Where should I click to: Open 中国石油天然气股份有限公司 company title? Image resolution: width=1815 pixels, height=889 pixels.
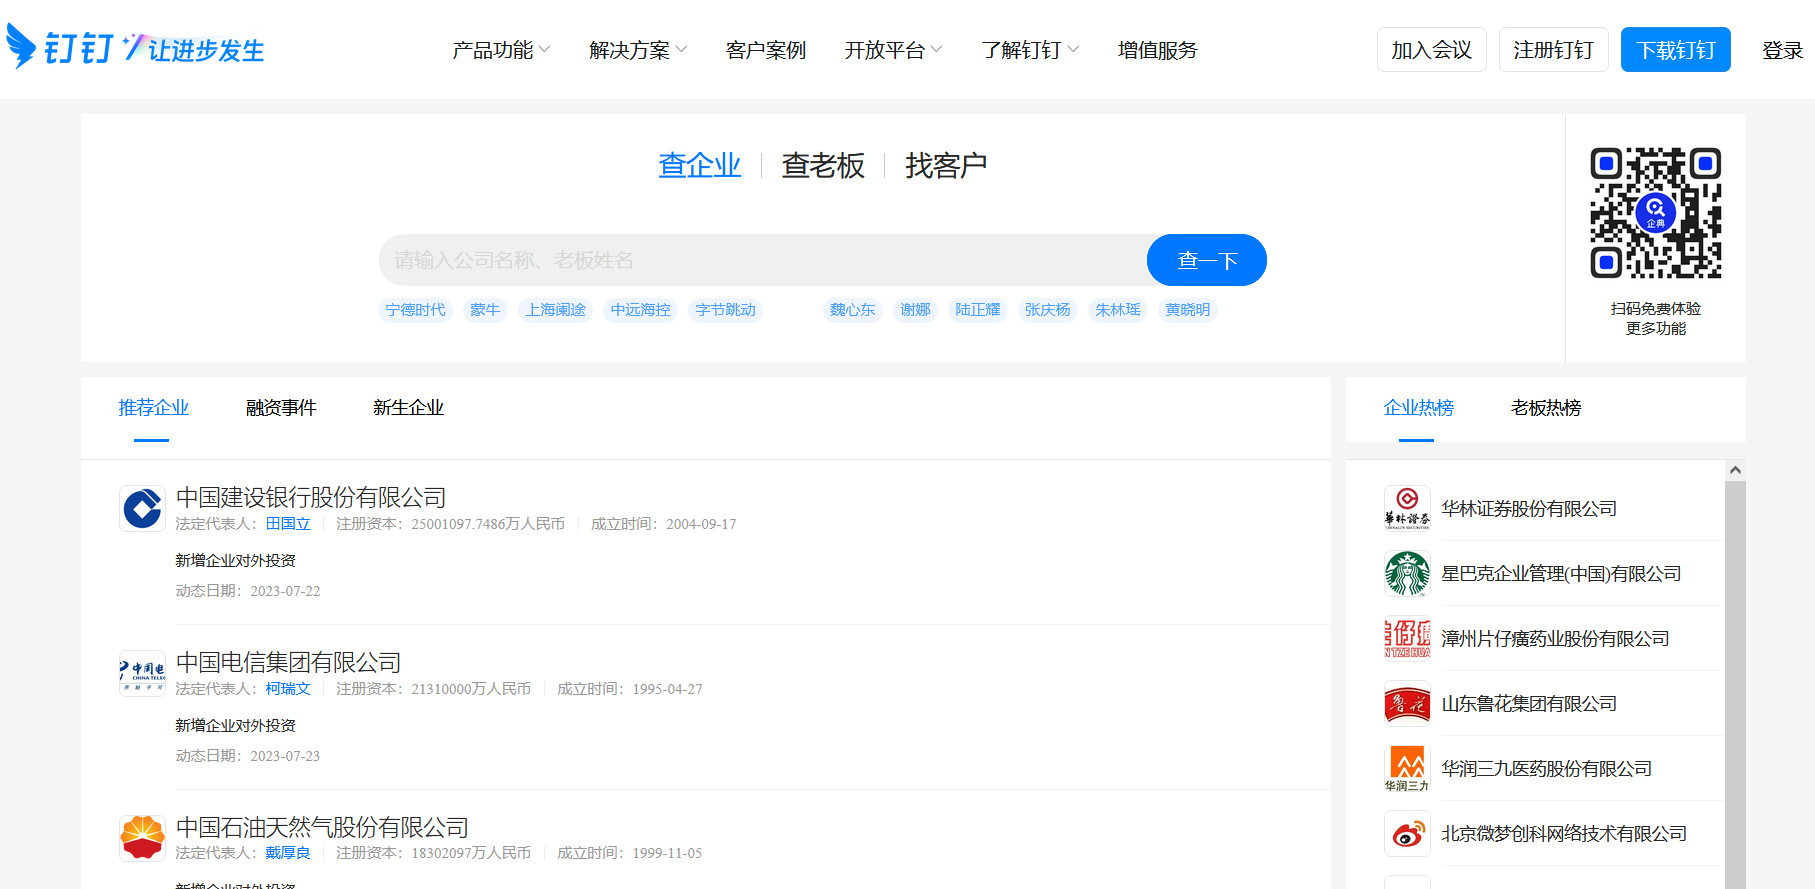click(322, 827)
